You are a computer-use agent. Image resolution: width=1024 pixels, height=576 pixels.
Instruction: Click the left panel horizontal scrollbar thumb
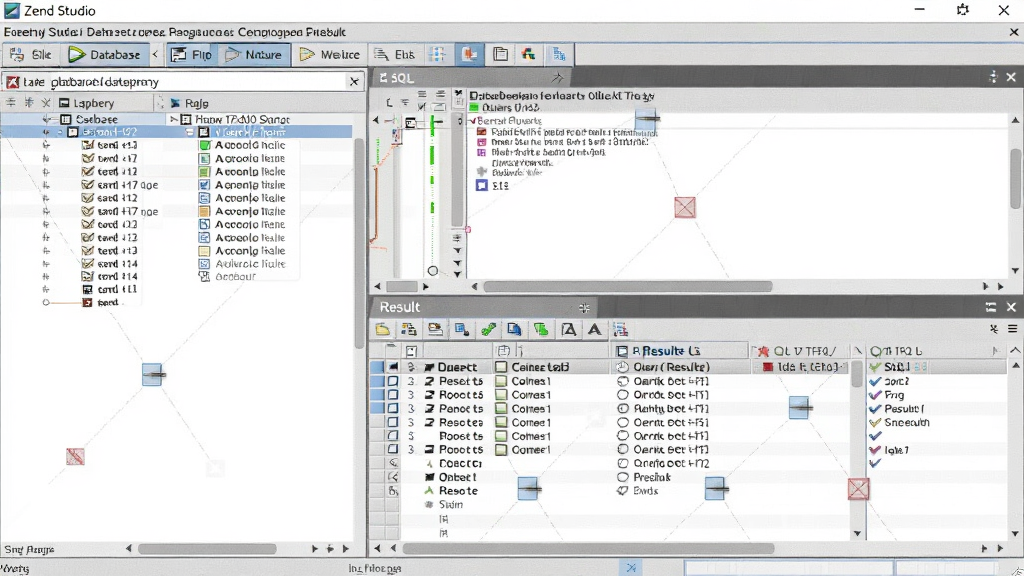(207, 549)
